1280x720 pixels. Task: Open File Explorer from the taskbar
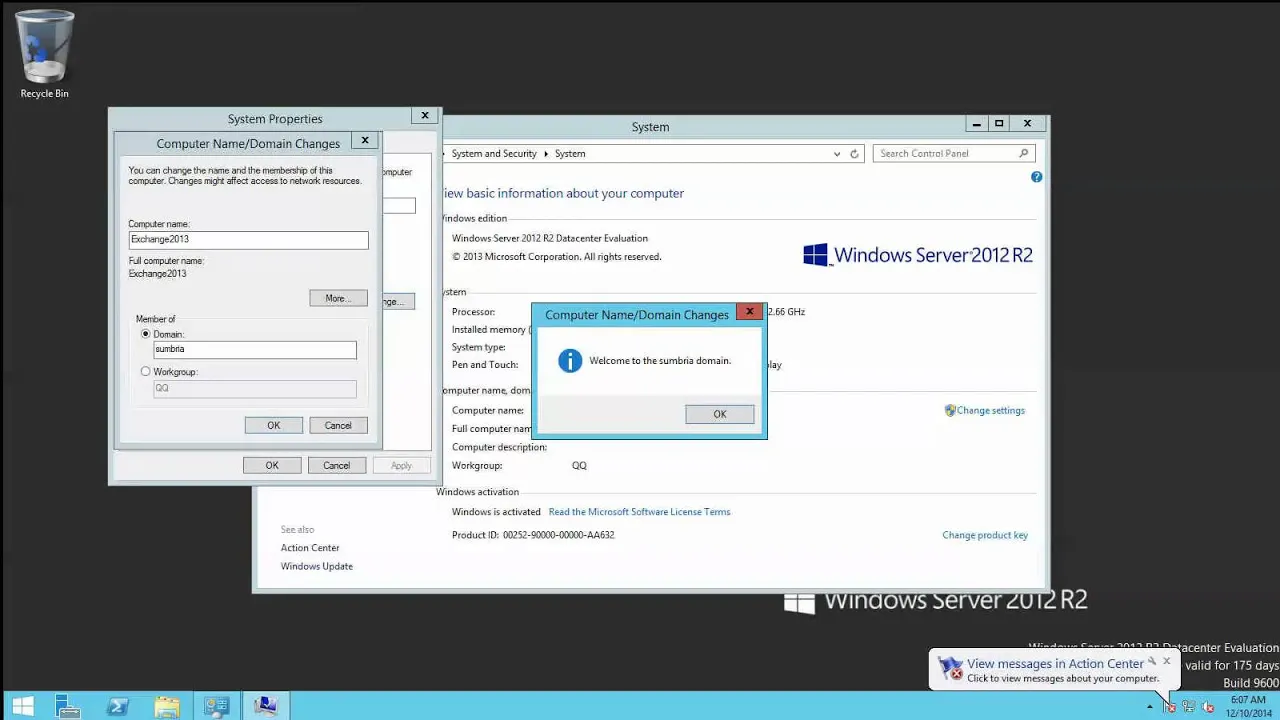(x=167, y=706)
